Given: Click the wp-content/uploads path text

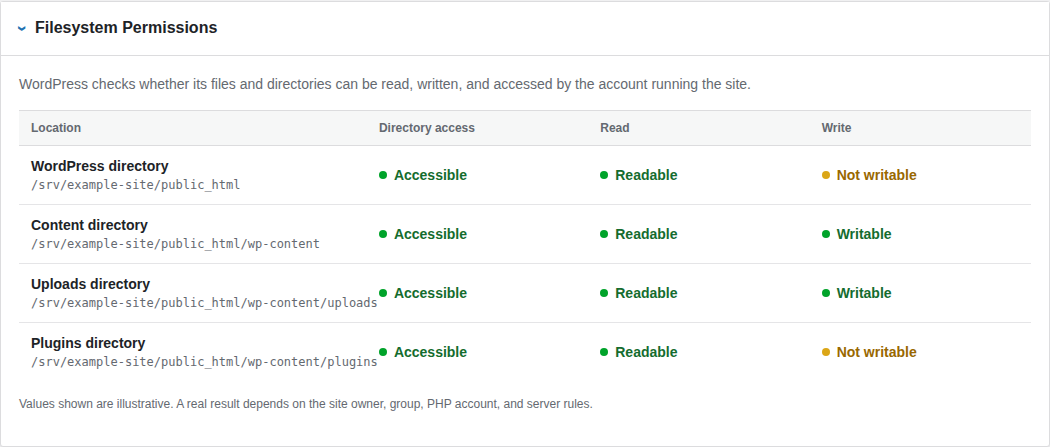Looking at the screenshot, I should tap(204, 302).
